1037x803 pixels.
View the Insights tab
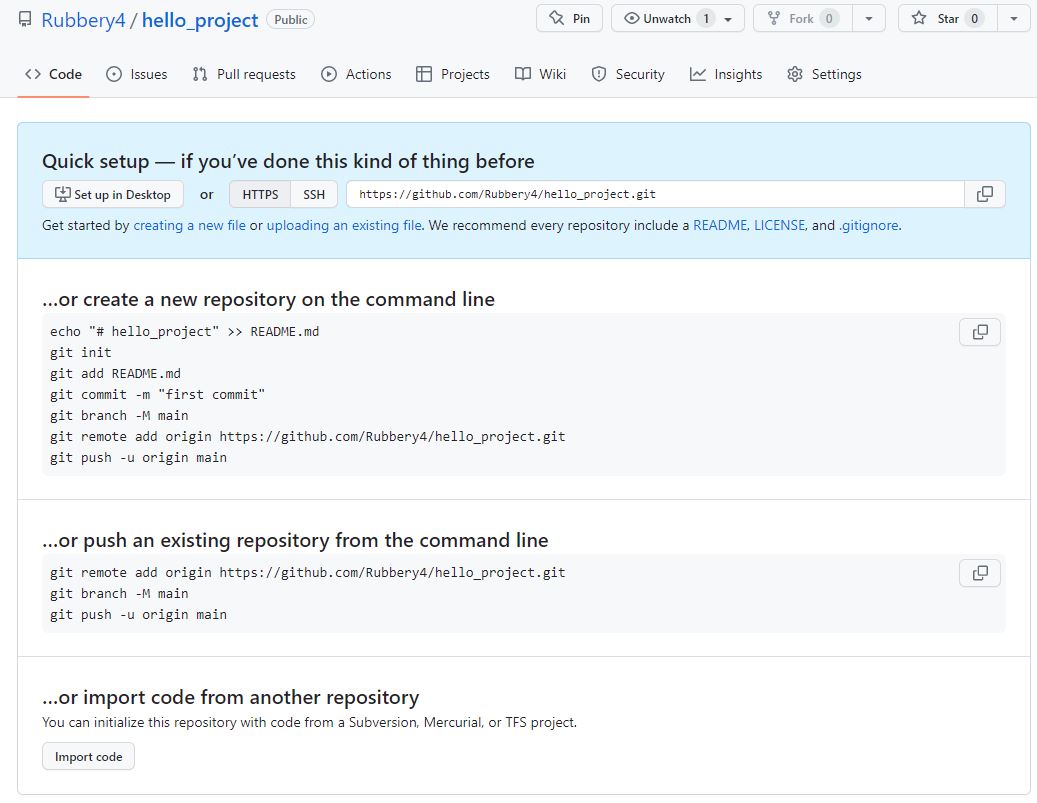click(726, 74)
